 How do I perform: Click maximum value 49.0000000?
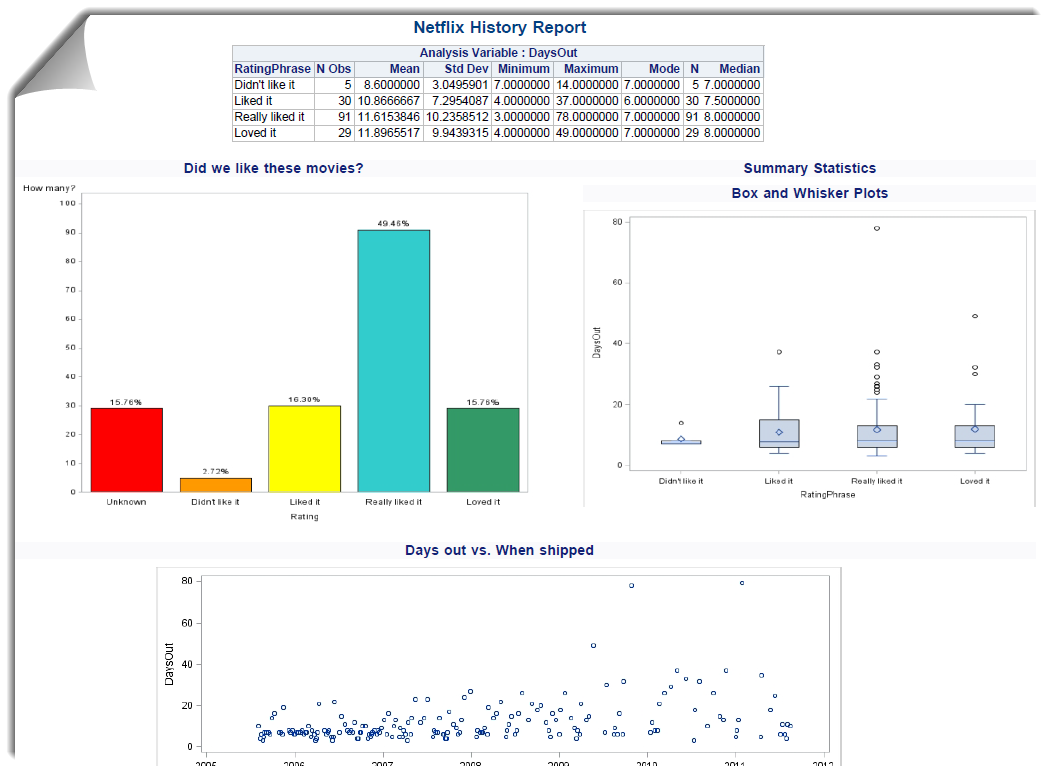coord(587,133)
